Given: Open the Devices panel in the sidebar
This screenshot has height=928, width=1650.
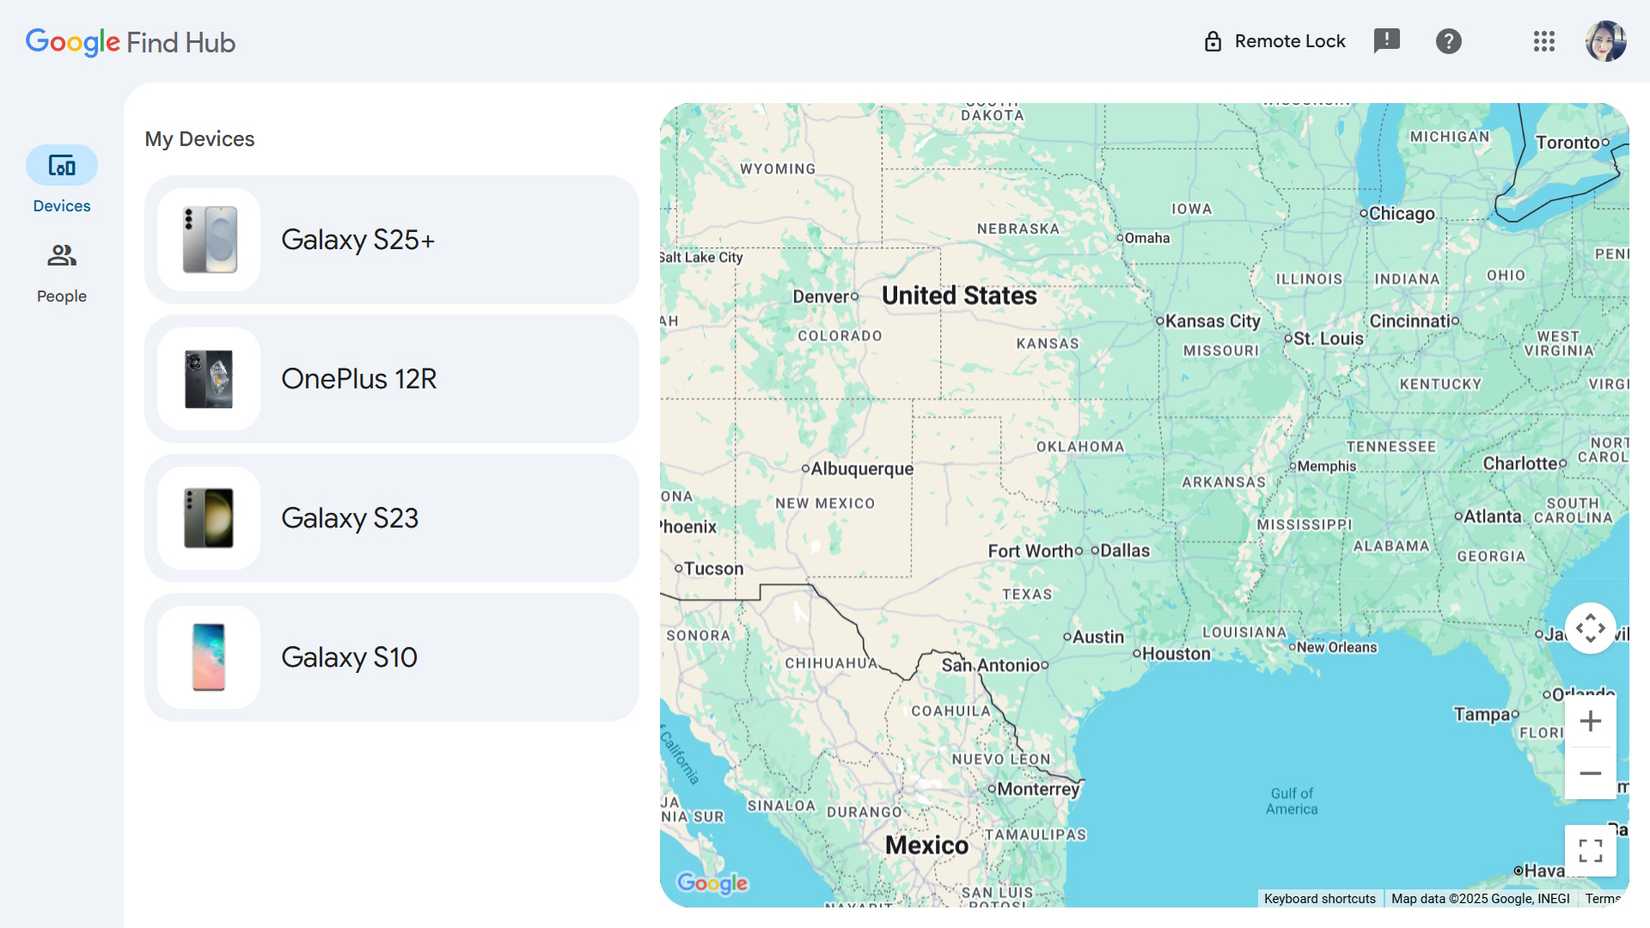Looking at the screenshot, I should point(61,178).
